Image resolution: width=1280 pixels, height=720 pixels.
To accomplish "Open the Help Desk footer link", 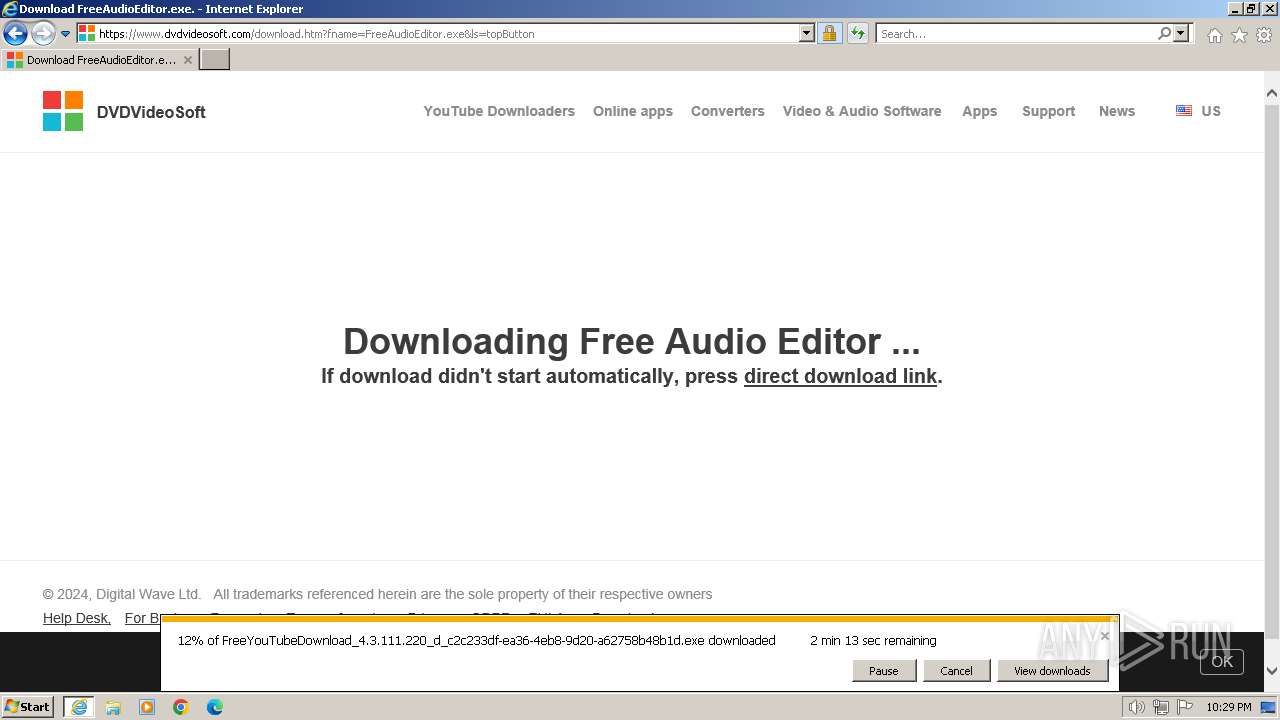I will 77,618.
